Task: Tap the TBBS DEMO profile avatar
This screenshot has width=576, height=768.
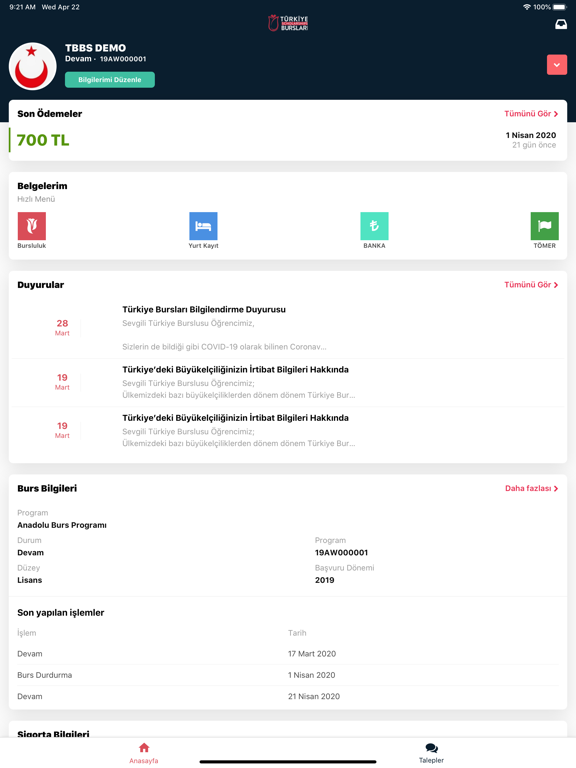Action: [x=32, y=66]
